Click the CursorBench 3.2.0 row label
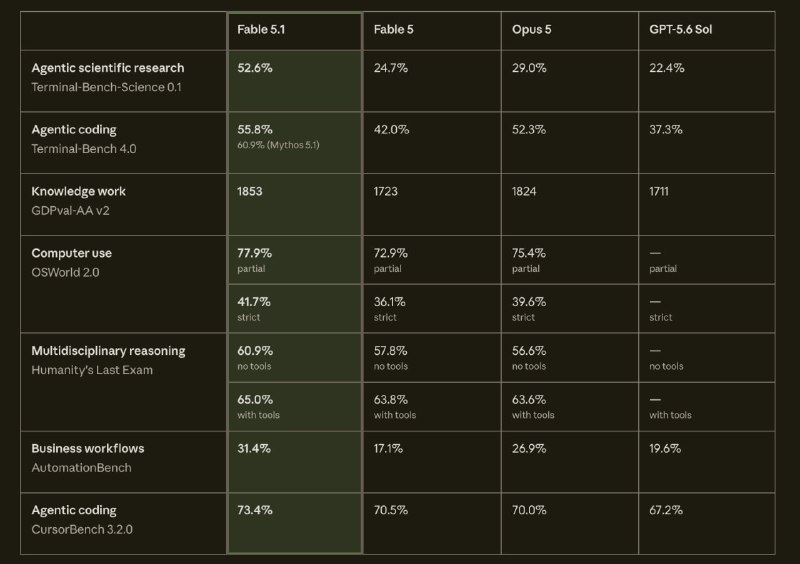The height and width of the screenshot is (564, 800). tap(82, 529)
